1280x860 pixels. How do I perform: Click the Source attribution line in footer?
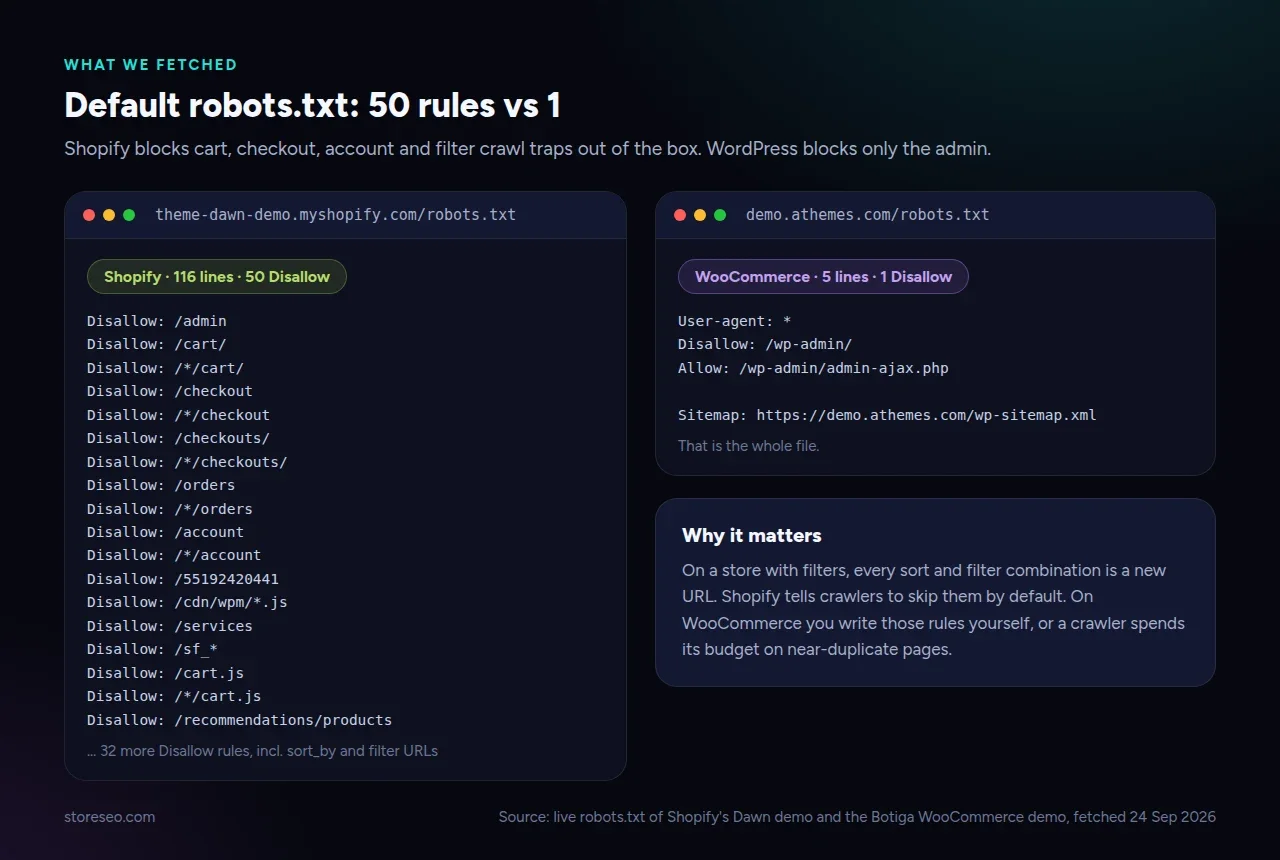857,817
